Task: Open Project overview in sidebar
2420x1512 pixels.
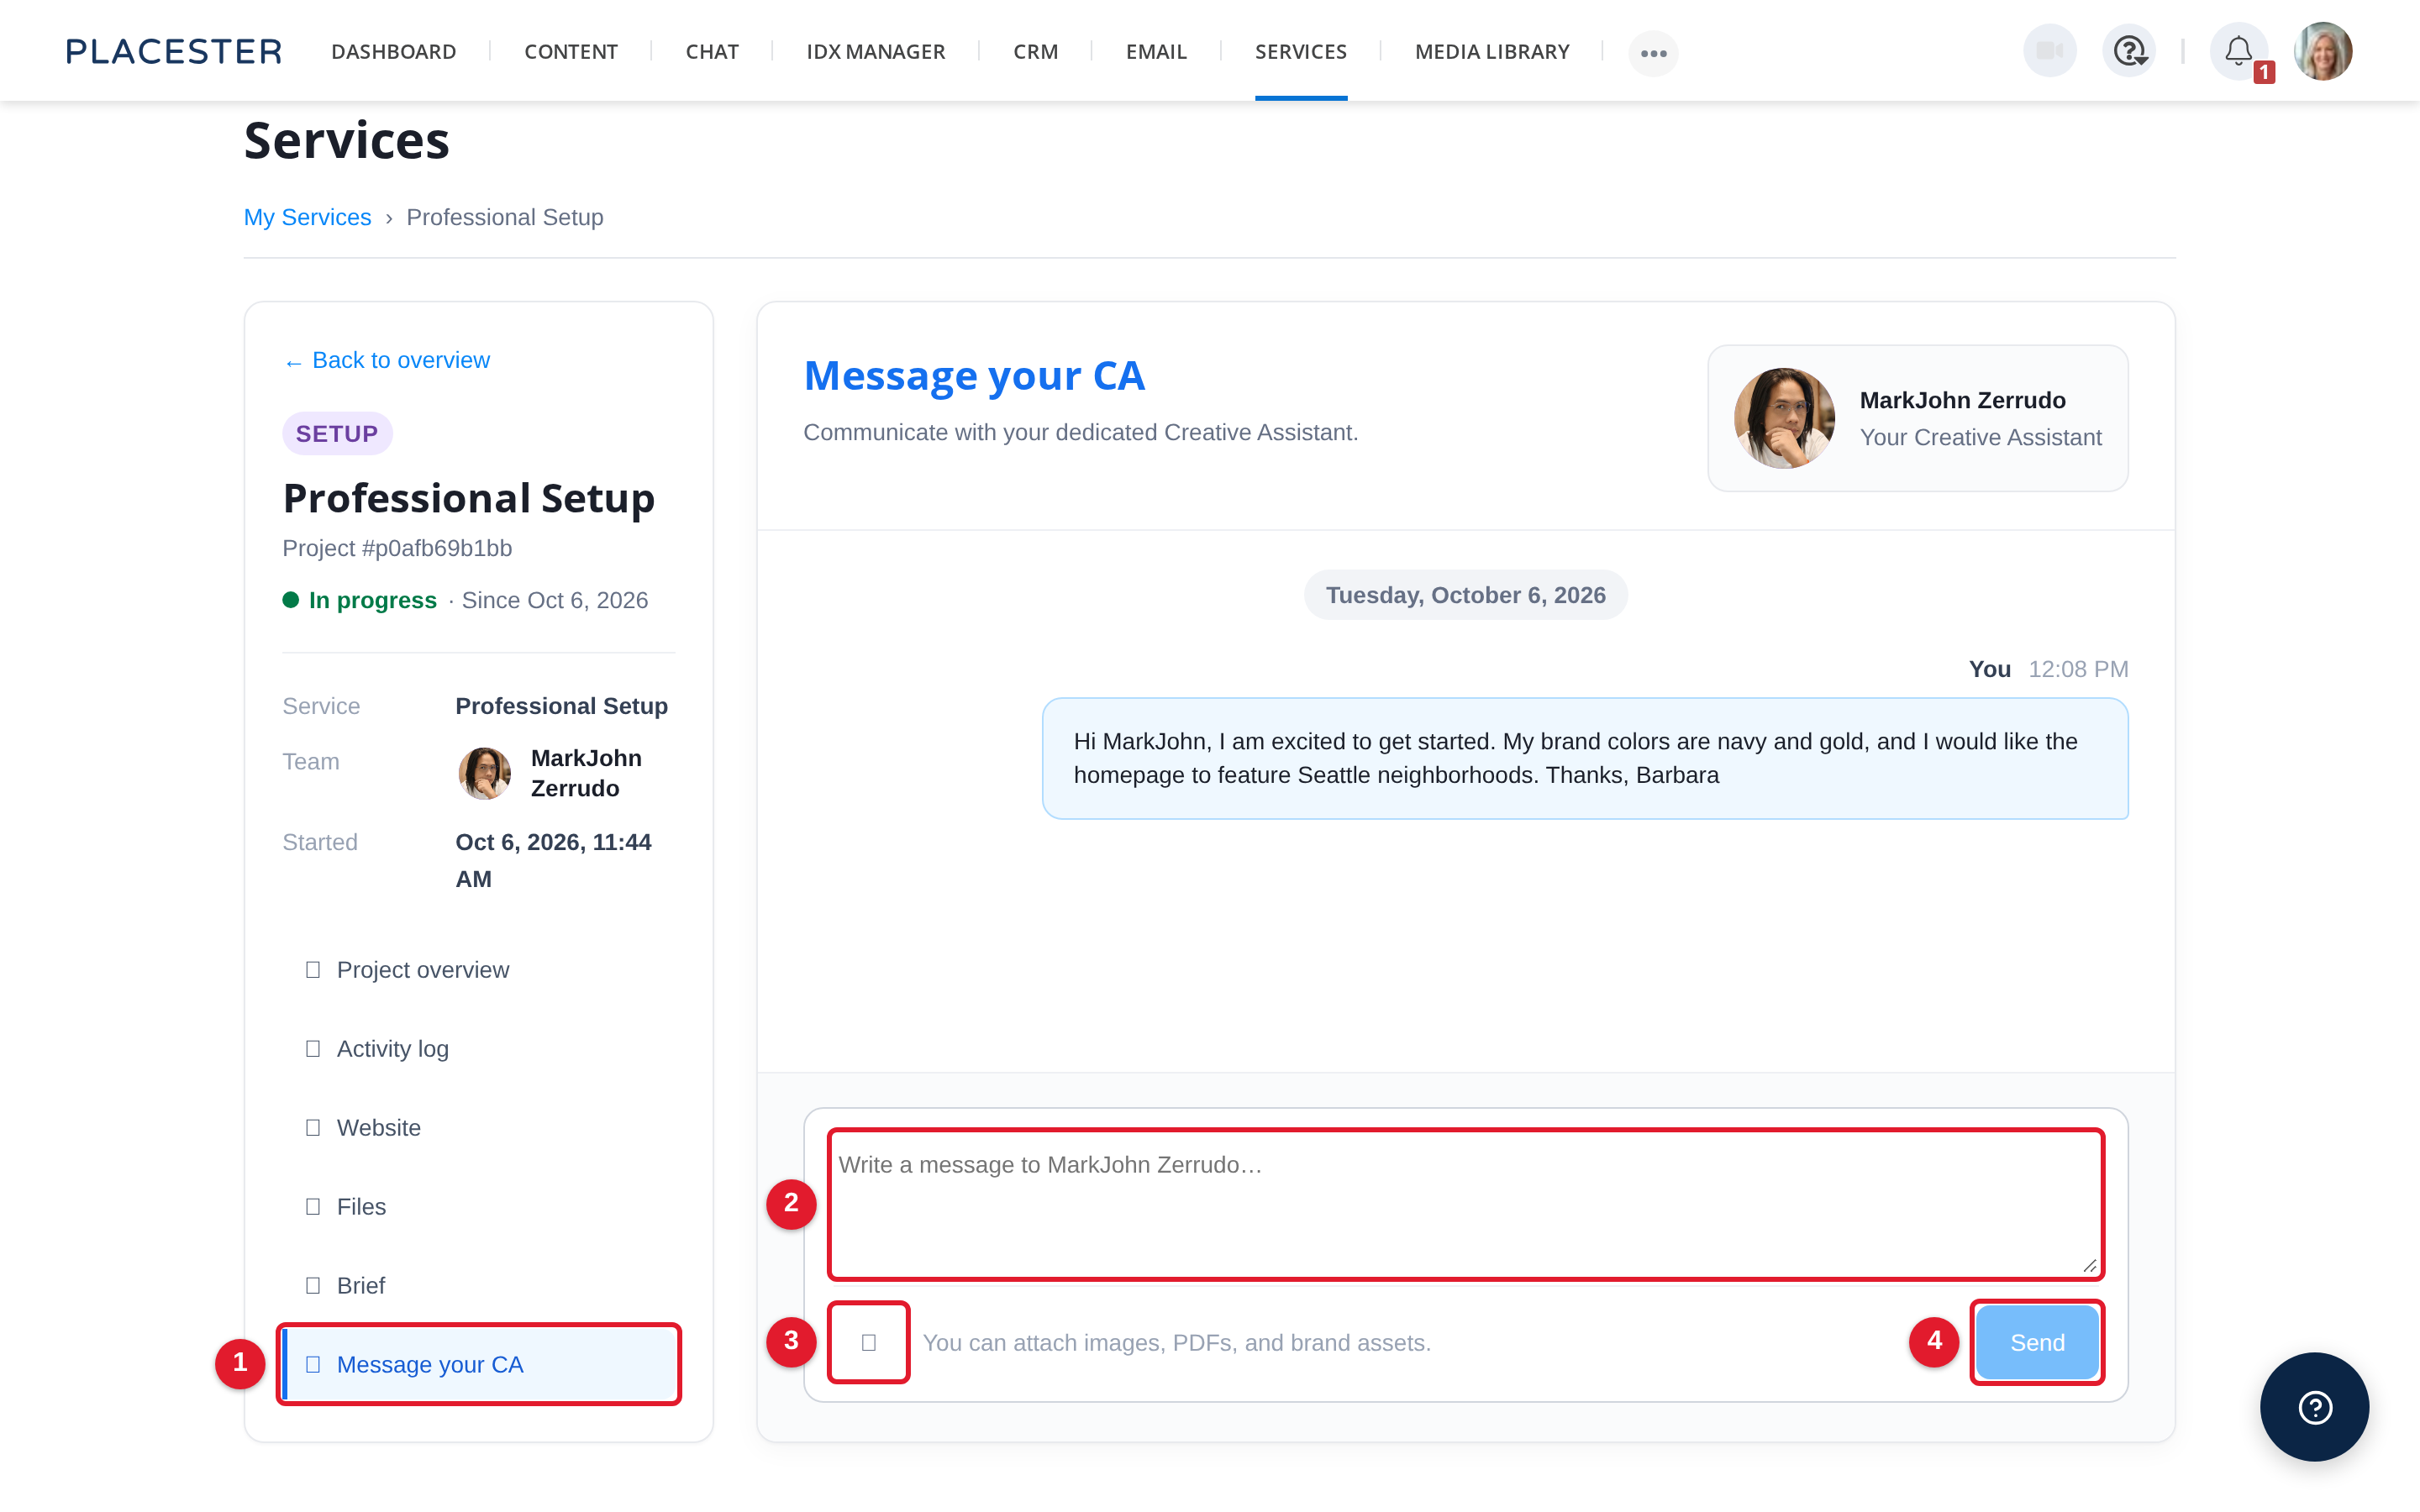Action: coord(478,970)
